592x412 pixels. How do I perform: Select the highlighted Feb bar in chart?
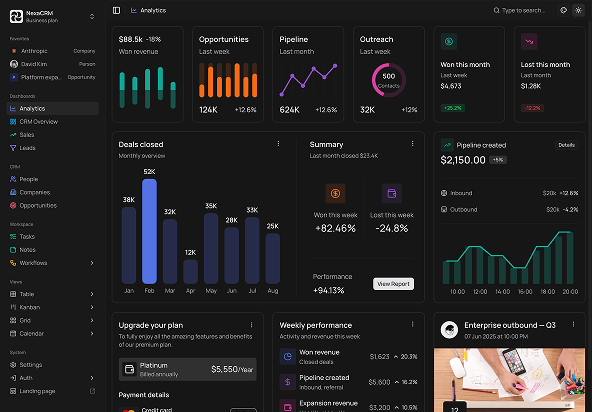149,231
